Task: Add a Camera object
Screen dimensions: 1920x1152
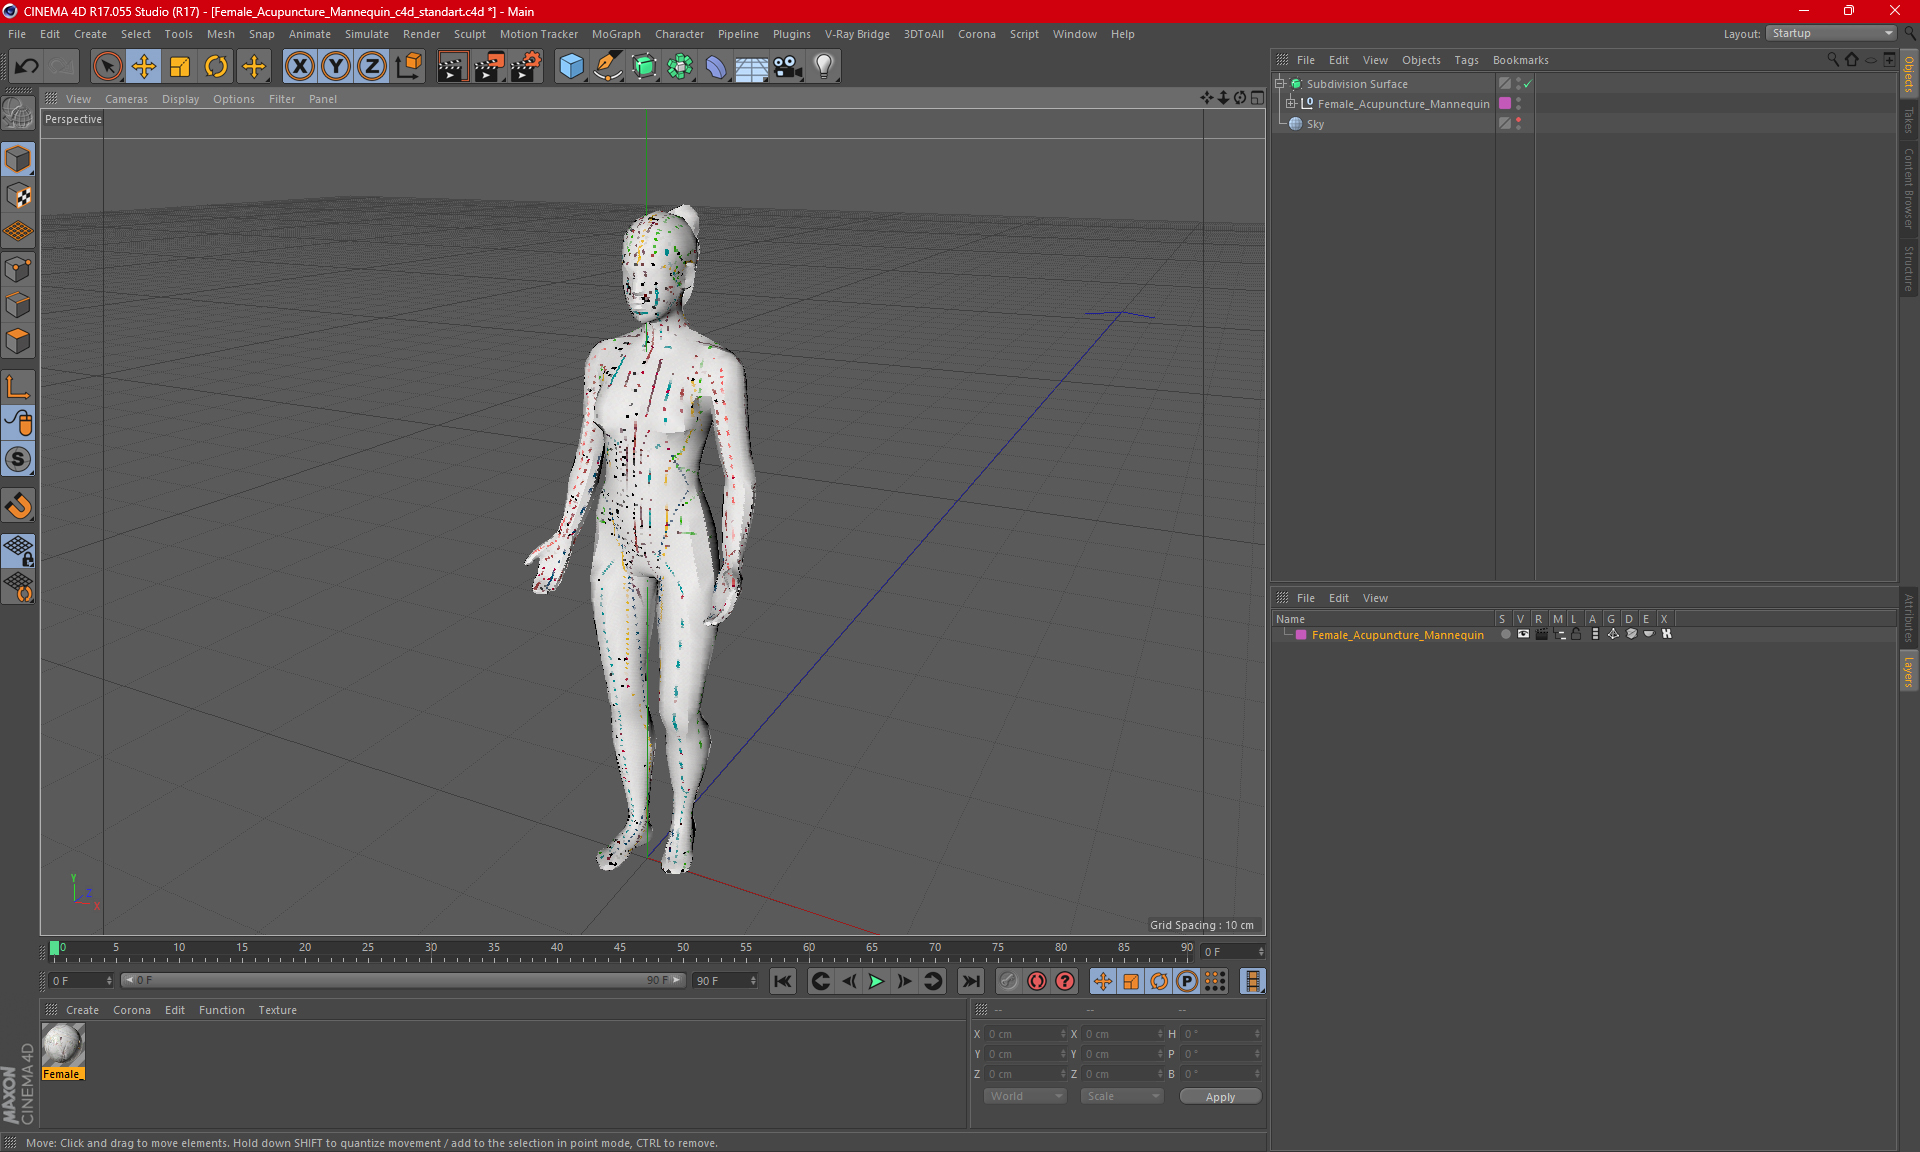Action: pos(788,67)
